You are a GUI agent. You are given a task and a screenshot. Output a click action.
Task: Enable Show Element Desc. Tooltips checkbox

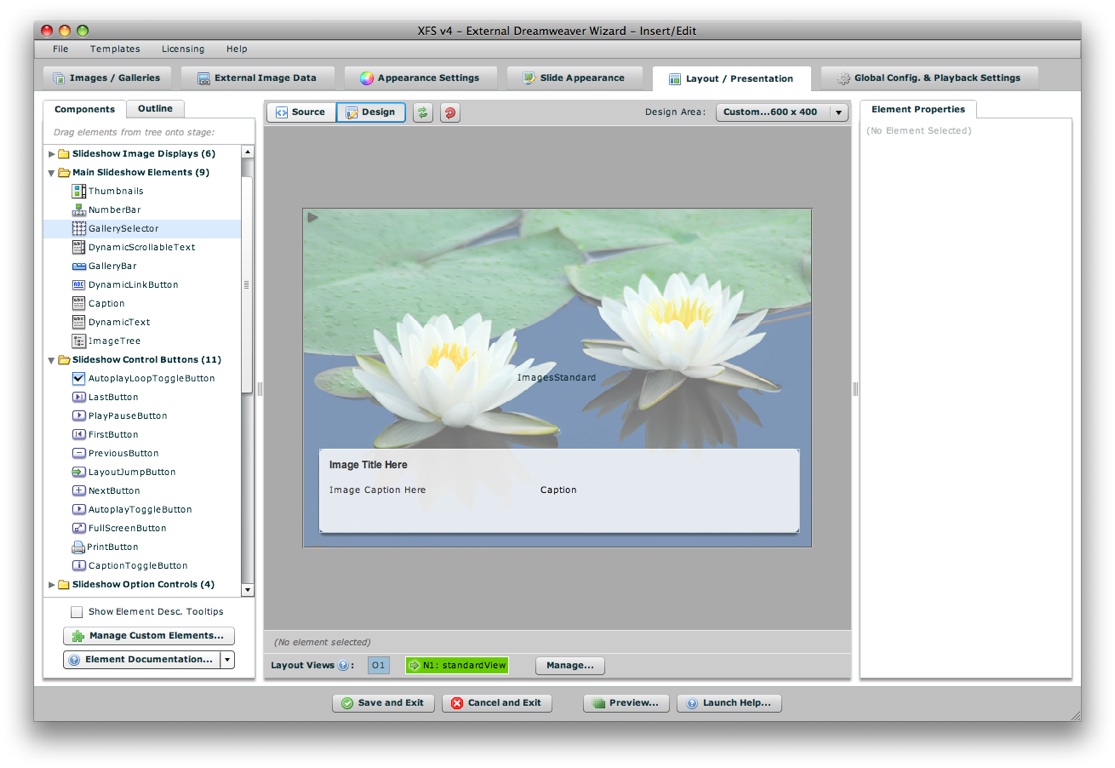coord(77,612)
